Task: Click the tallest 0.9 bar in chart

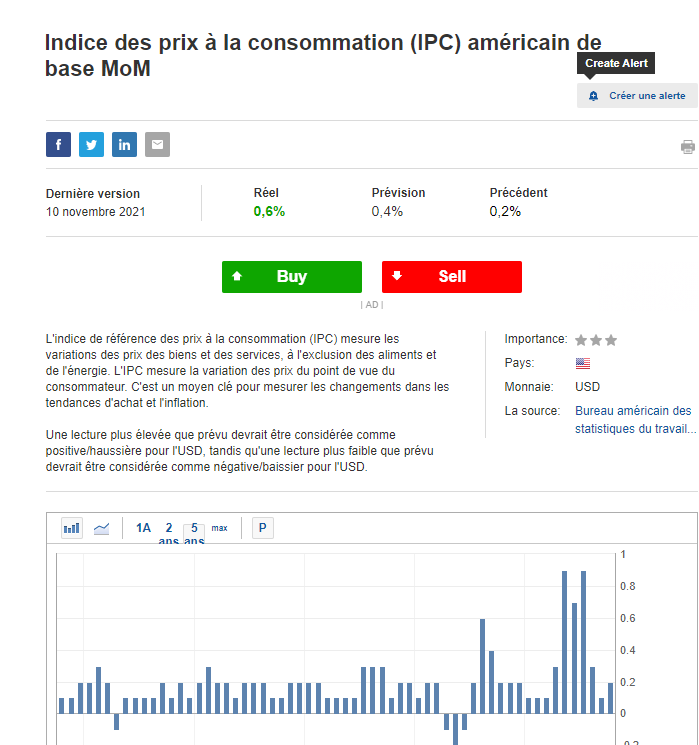Action: [565, 640]
